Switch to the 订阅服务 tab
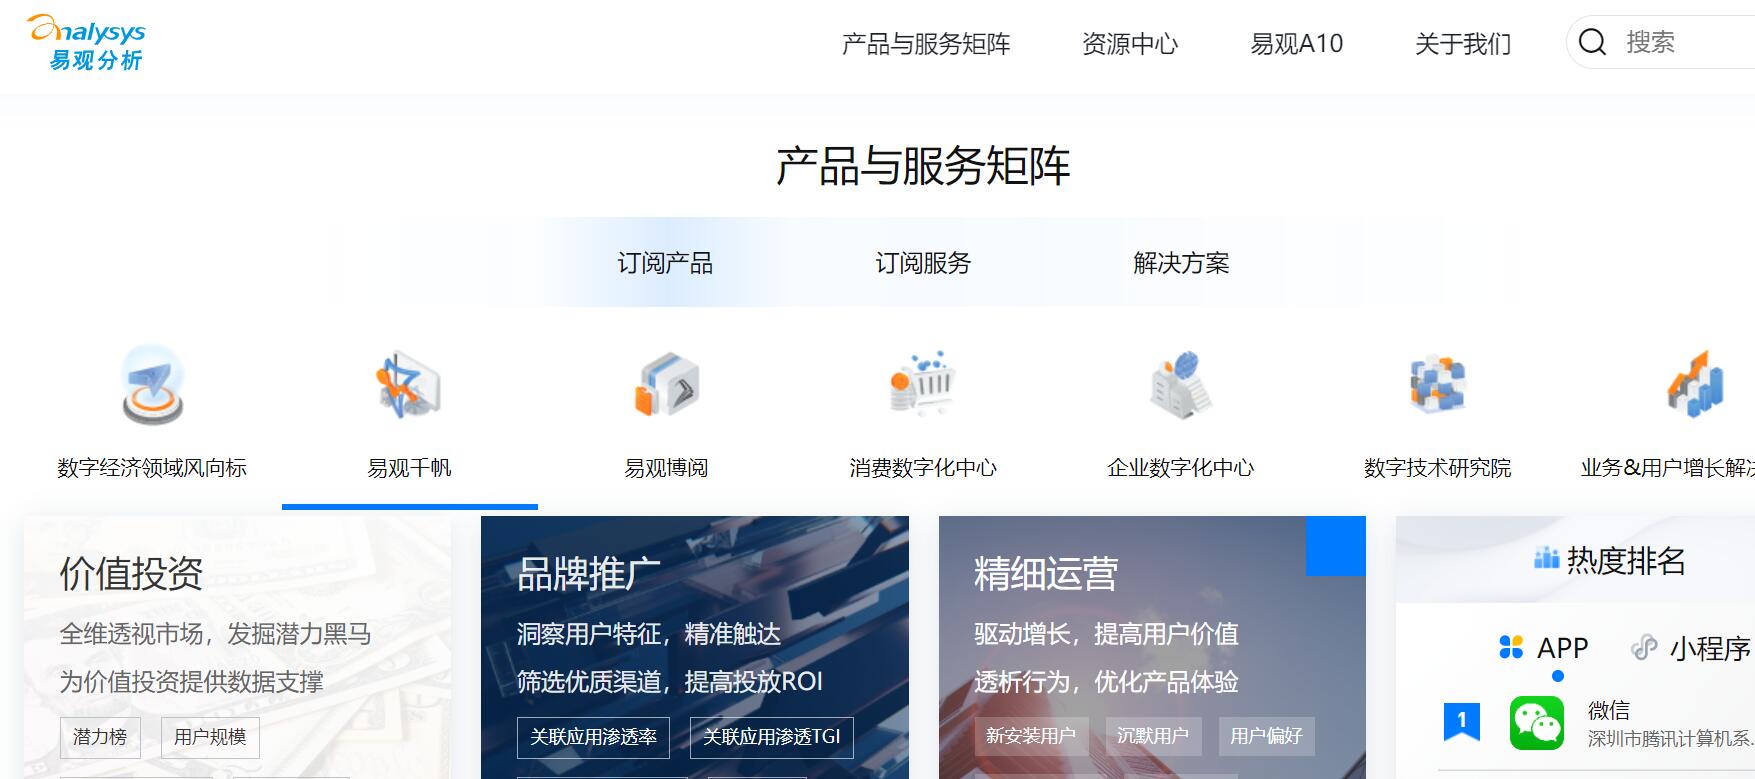 (923, 263)
